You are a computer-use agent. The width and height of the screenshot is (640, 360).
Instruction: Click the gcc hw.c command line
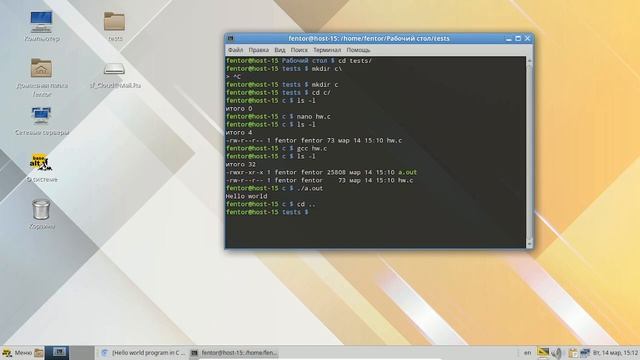pyautogui.click(x=276, y=148)
